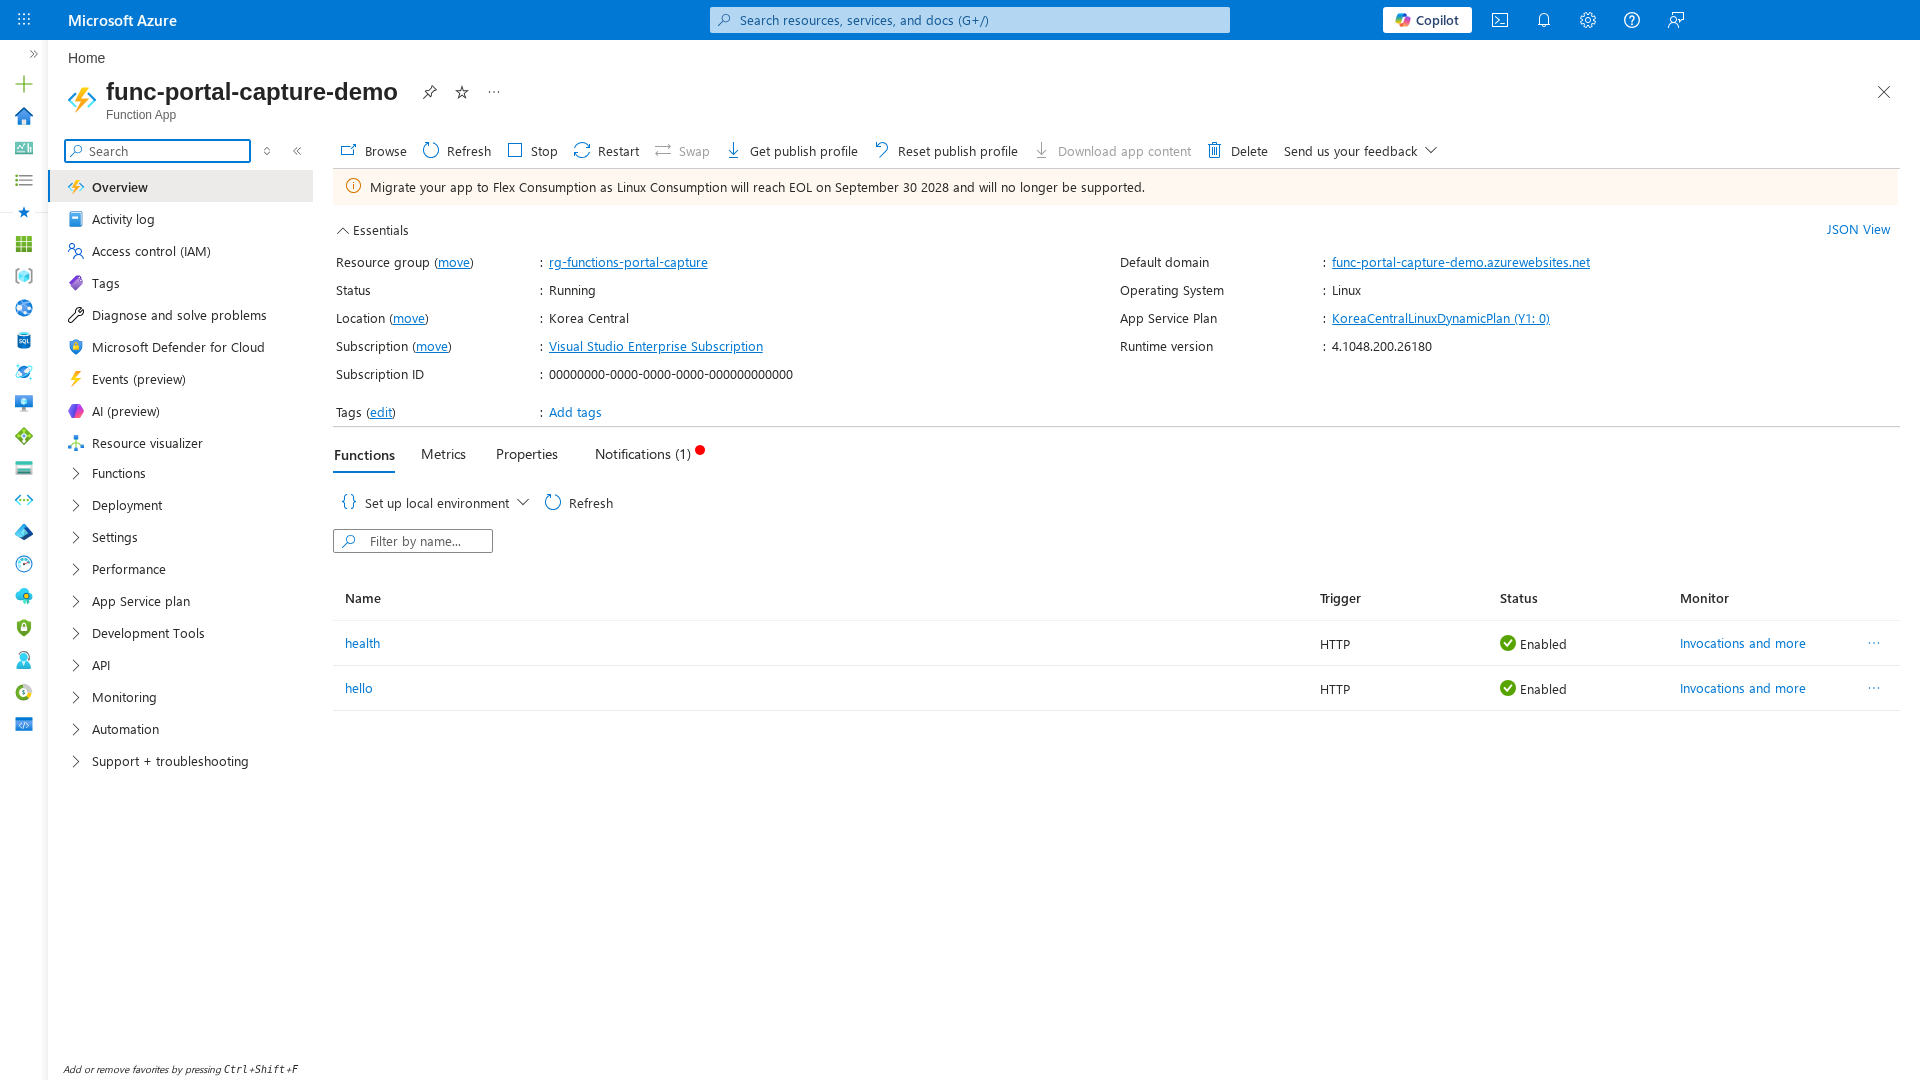Open KoreaCentralLinuxDynamicPlan link
Screen dimensions: 1920x1080
tap(1440, 318)
